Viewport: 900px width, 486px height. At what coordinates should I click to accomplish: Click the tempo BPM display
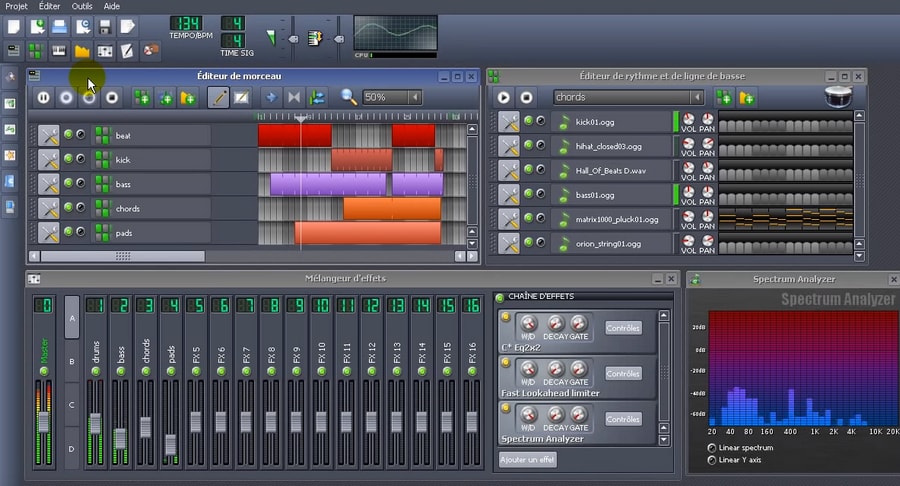coord(186,24)
